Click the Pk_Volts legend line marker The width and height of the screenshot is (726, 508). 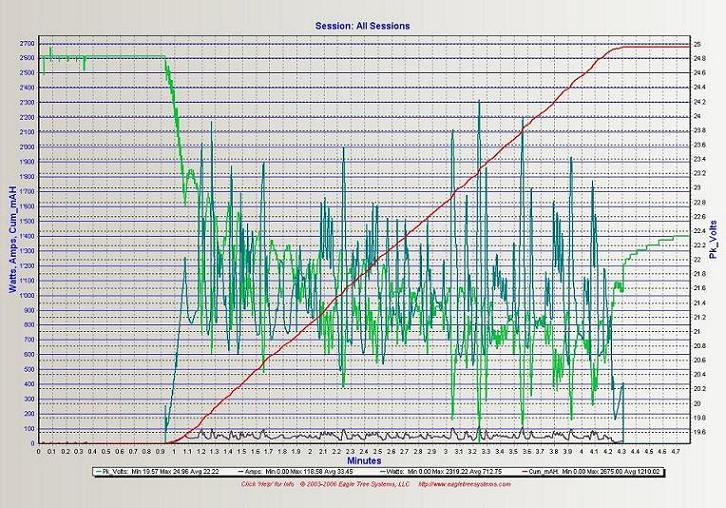coord(97,470)
